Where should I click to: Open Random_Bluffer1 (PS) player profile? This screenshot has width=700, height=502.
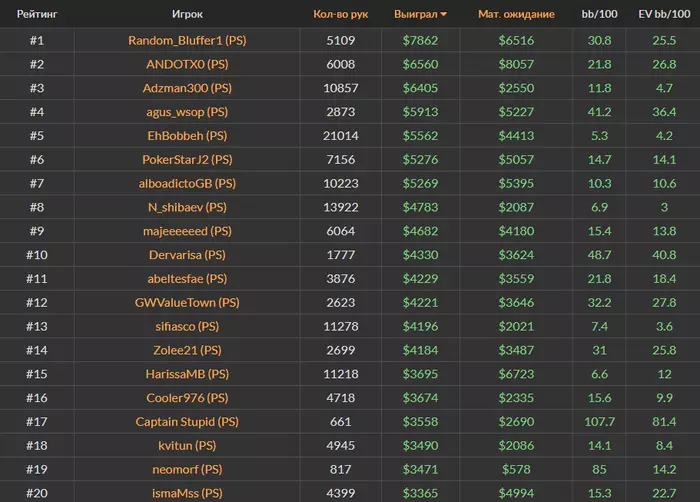187,41
